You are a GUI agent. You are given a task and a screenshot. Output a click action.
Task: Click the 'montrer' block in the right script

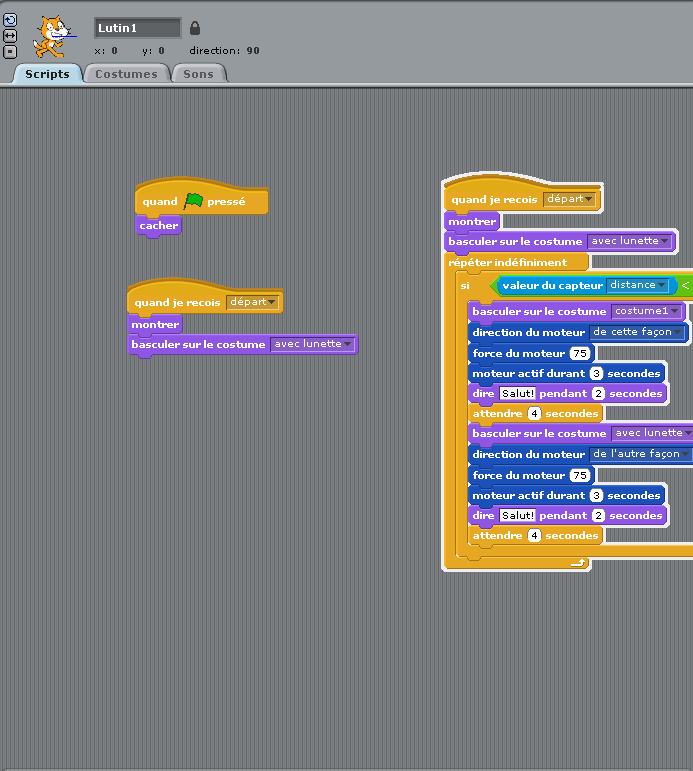click(472, 222)
